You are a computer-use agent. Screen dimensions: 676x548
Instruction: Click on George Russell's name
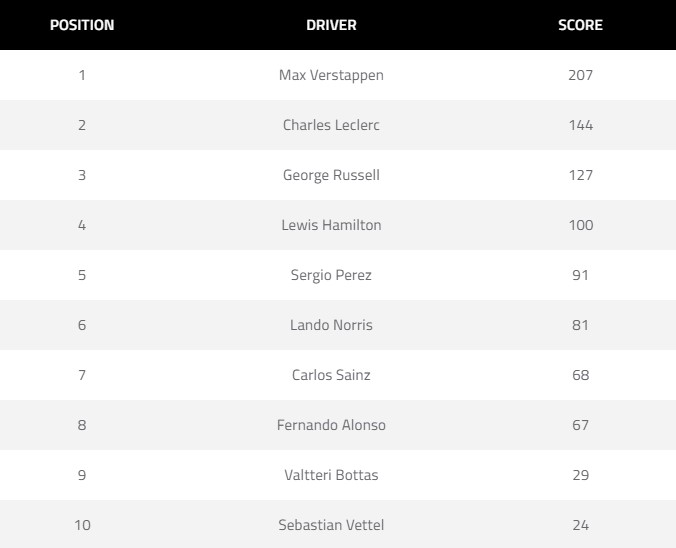point(331,175)
